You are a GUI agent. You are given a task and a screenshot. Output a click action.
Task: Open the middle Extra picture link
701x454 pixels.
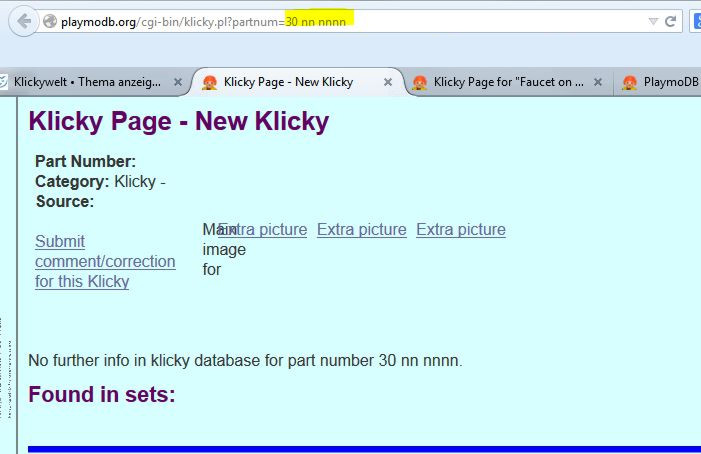coord(361,230)
